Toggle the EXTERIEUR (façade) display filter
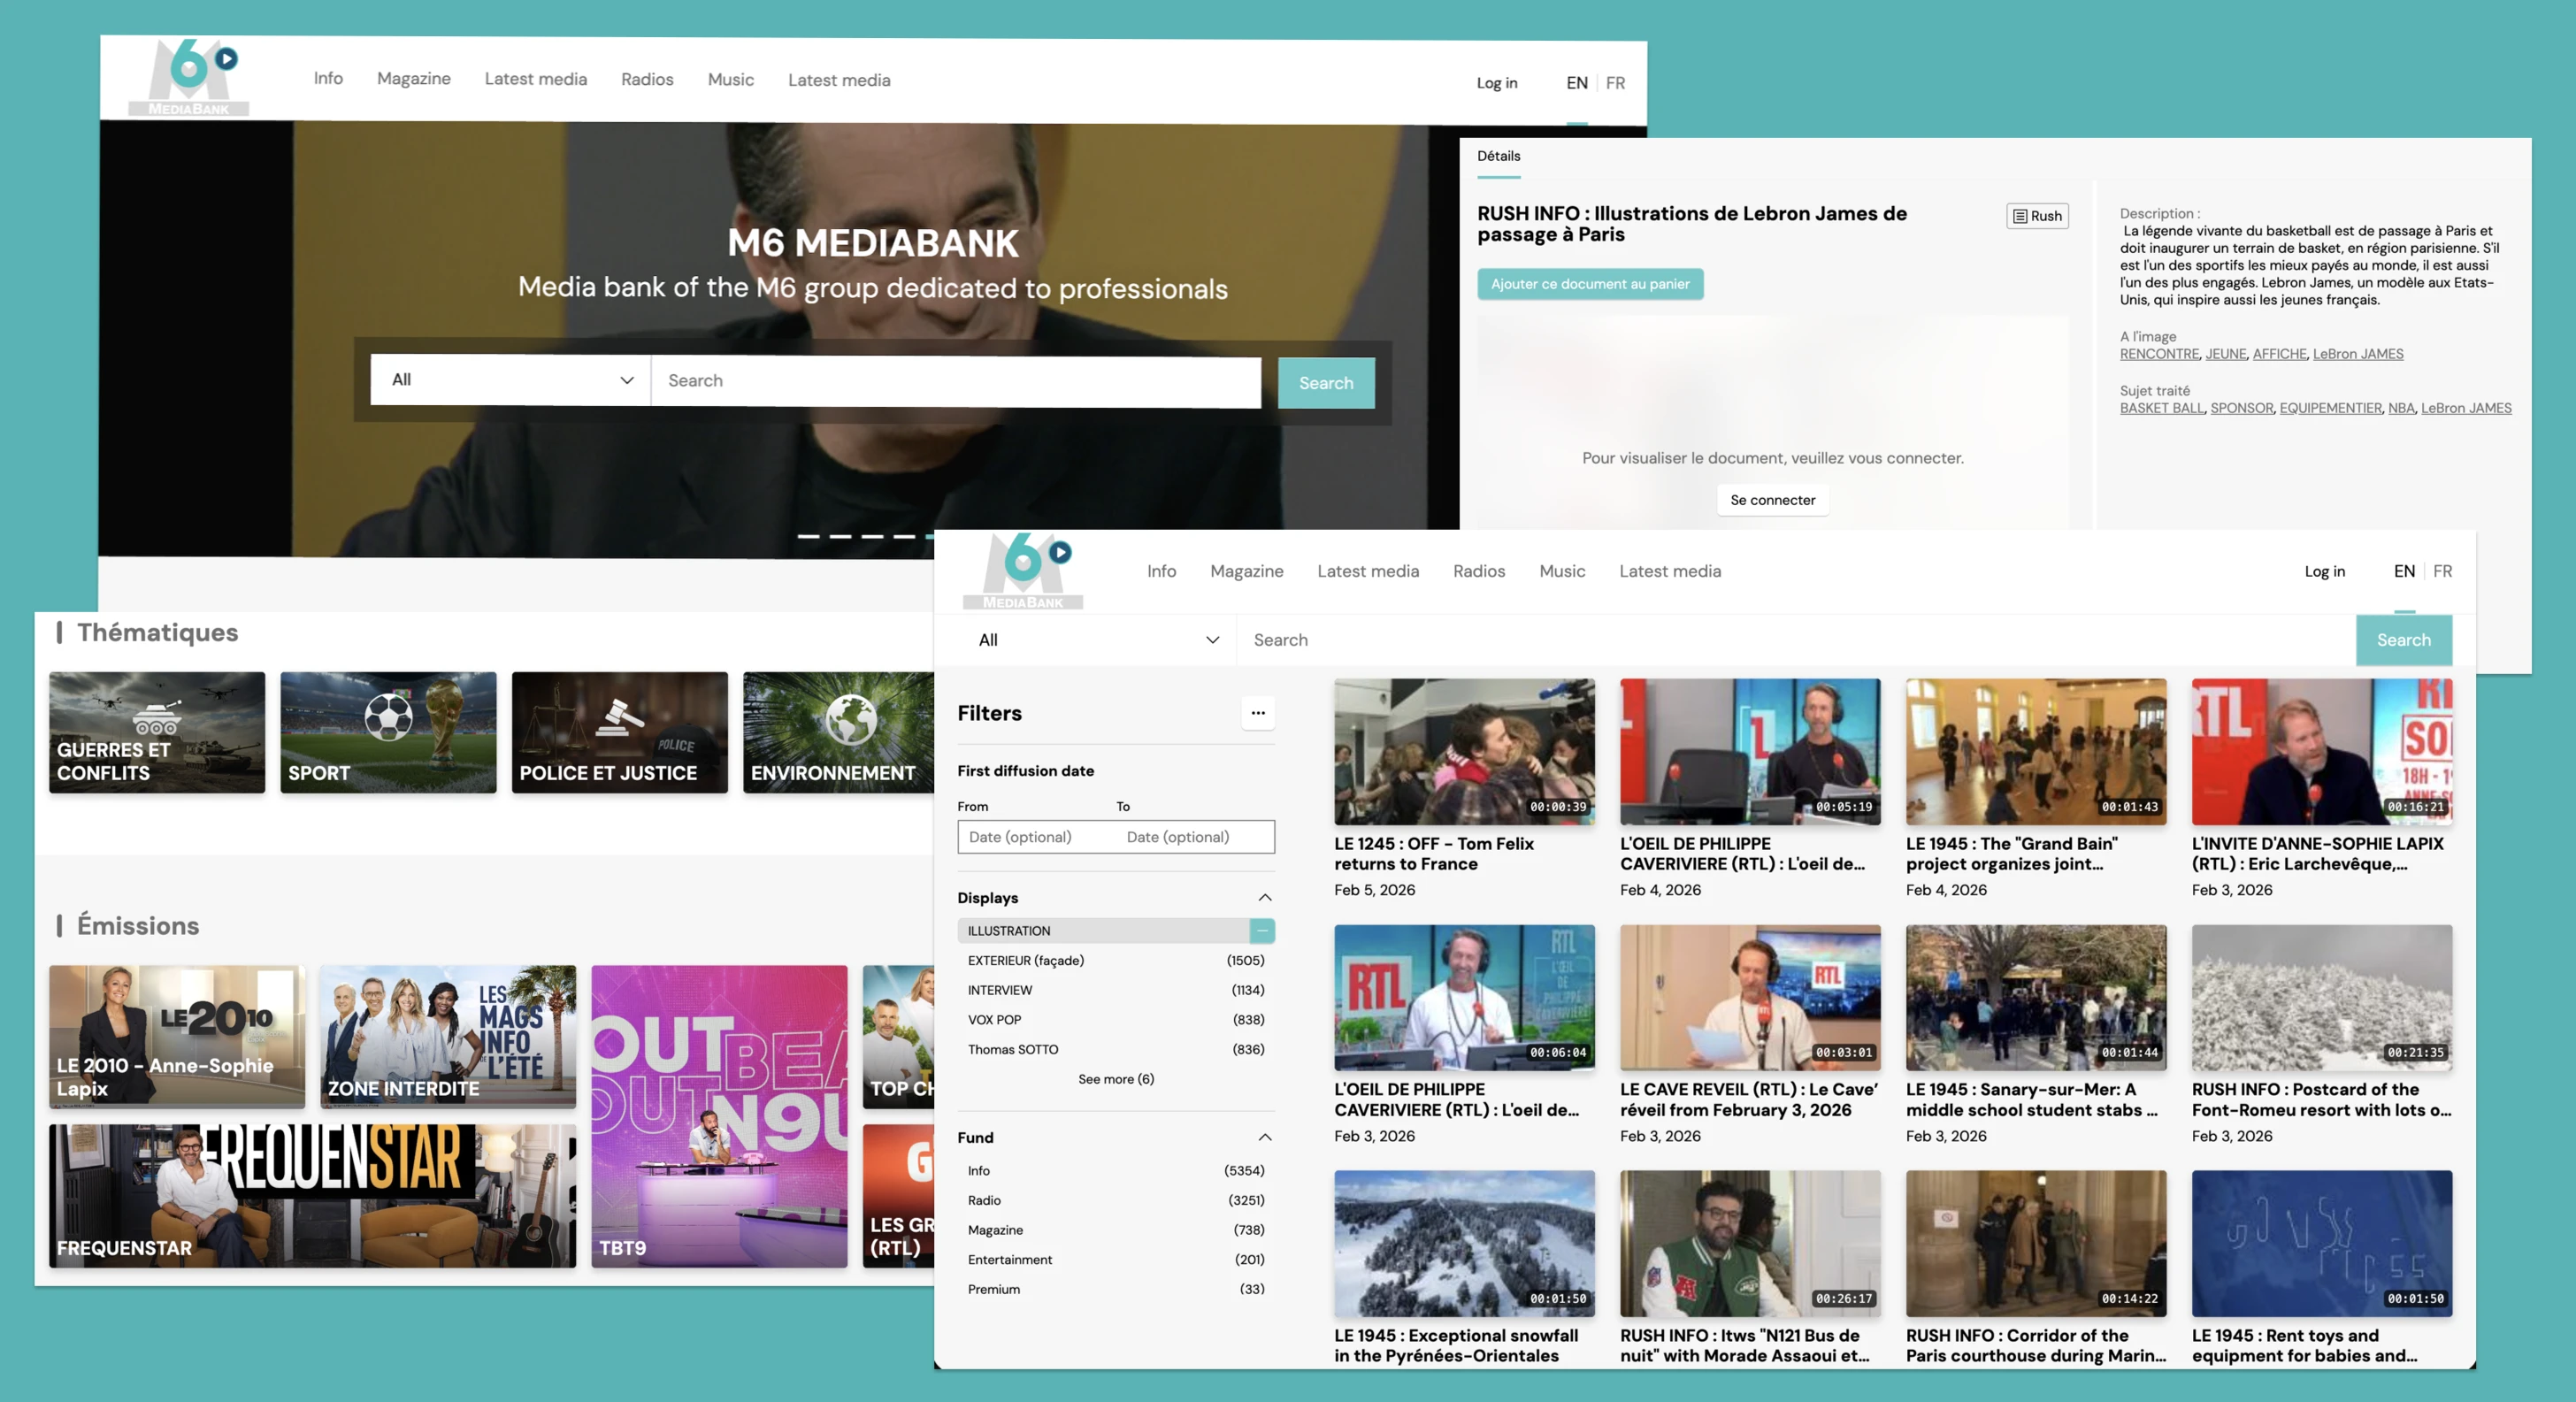The image size is (2576, 1402). [x=1116, y=961]
